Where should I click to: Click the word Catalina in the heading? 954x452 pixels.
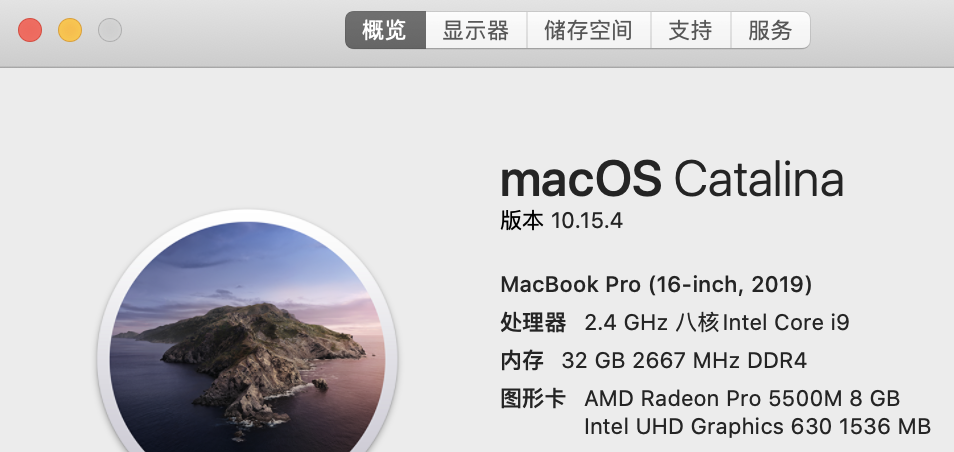[758, 180]
